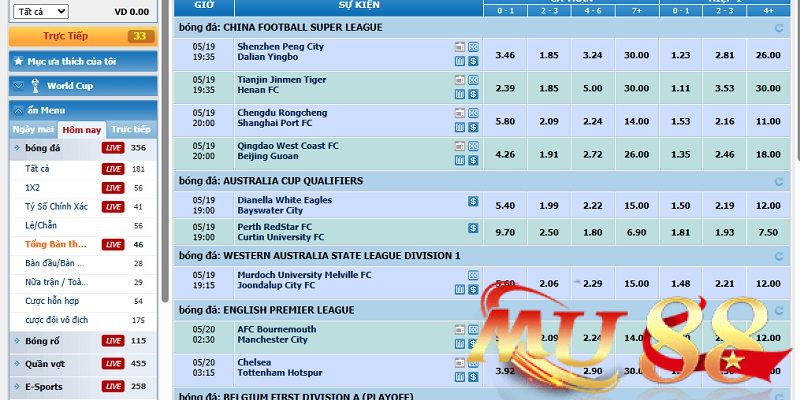Open pitch tracker icon for Qingdao West Coast FC

pyautogui.click(x=473, y=146)
